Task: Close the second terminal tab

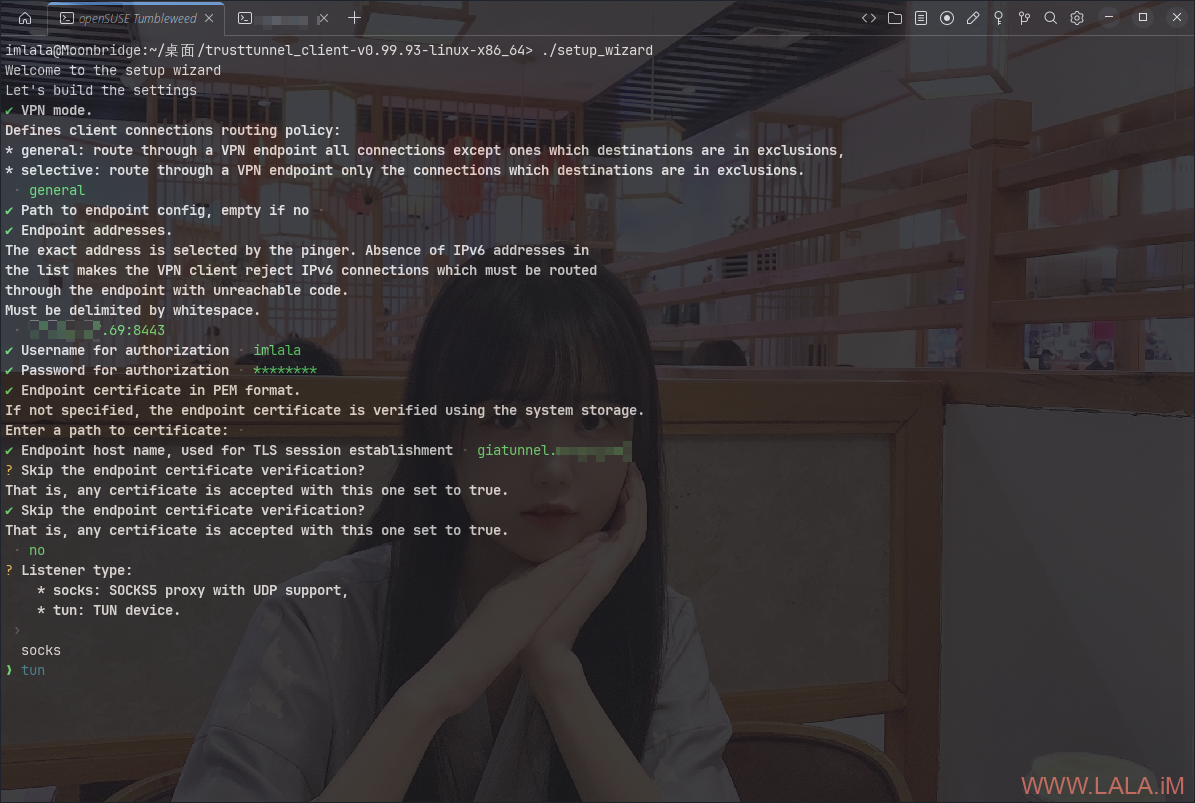Action: 322,18
